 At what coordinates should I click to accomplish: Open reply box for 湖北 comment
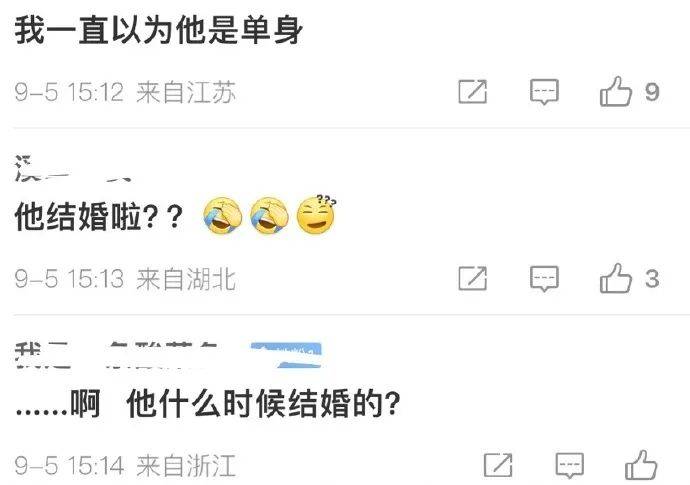pyautogui.click(x=544, y=278)
